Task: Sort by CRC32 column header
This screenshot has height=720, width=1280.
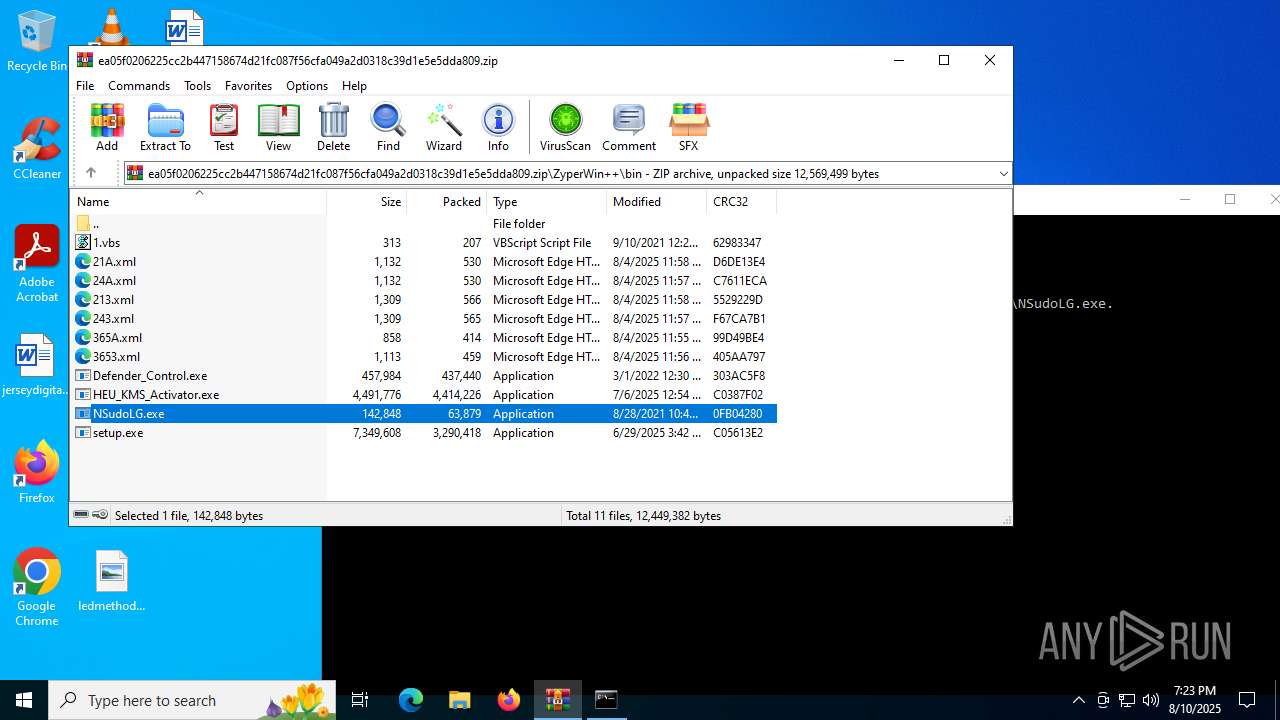Action: tap(741, 202)
